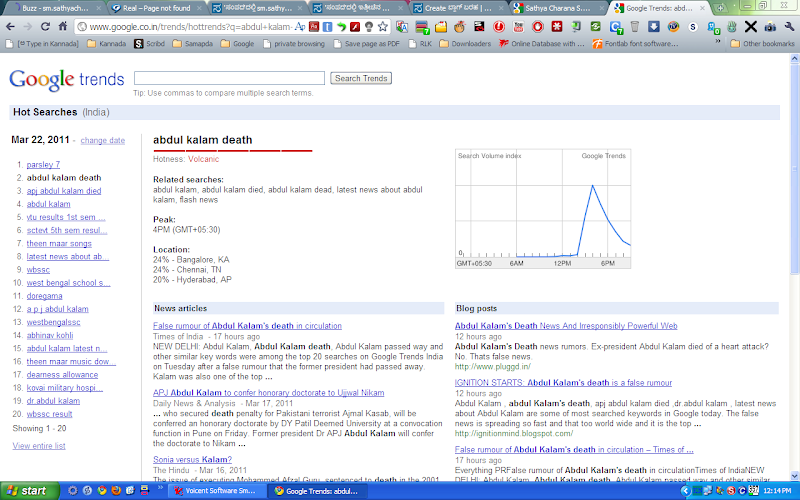
Task: Open the Google bookmarks folder
Action: [237, 44]
